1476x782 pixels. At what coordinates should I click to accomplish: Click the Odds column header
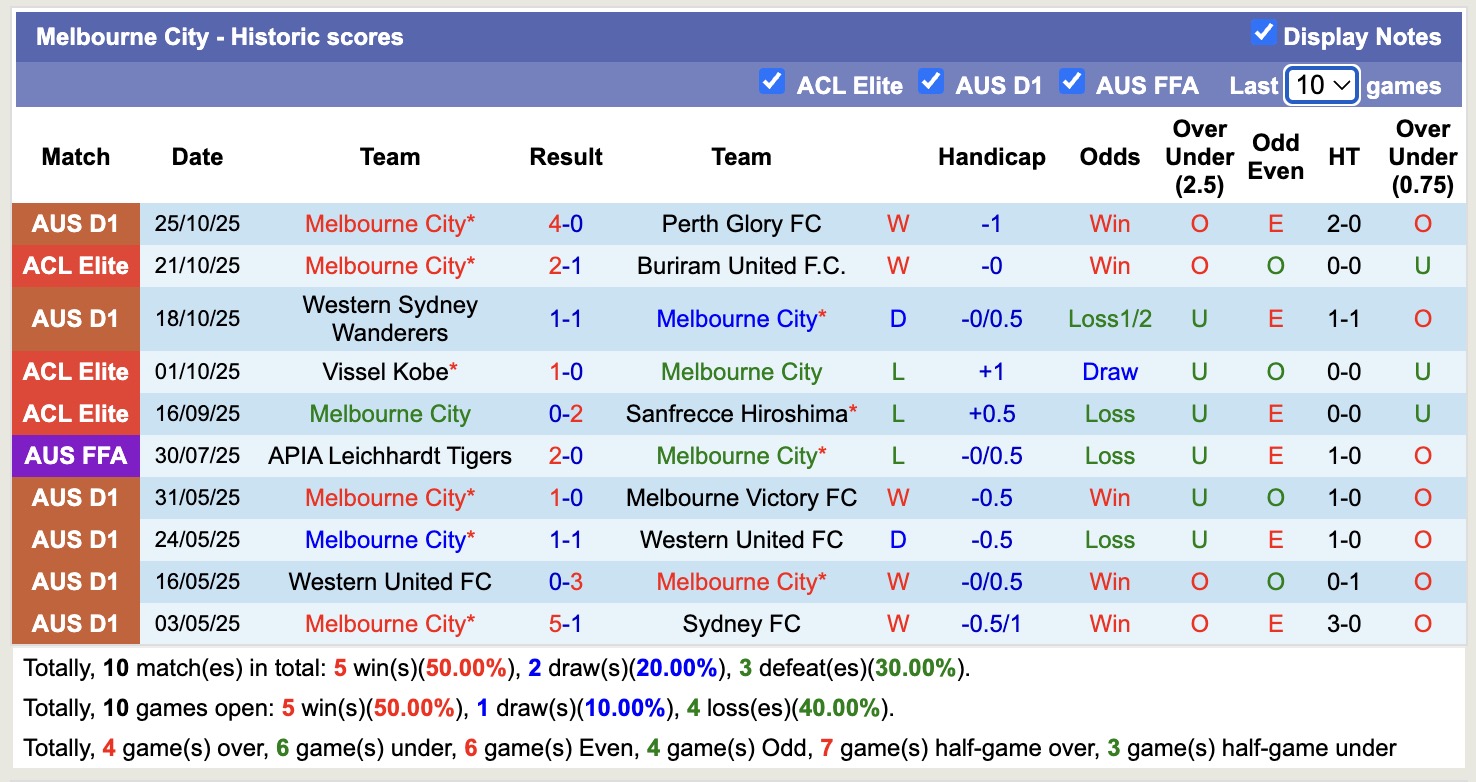tap(1109, 157)
